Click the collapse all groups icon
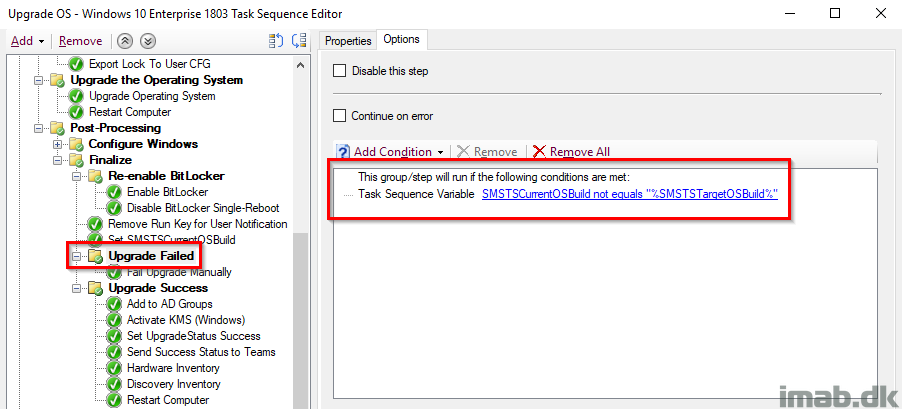Viewport: 902px width, 409px height. (299, 41)
